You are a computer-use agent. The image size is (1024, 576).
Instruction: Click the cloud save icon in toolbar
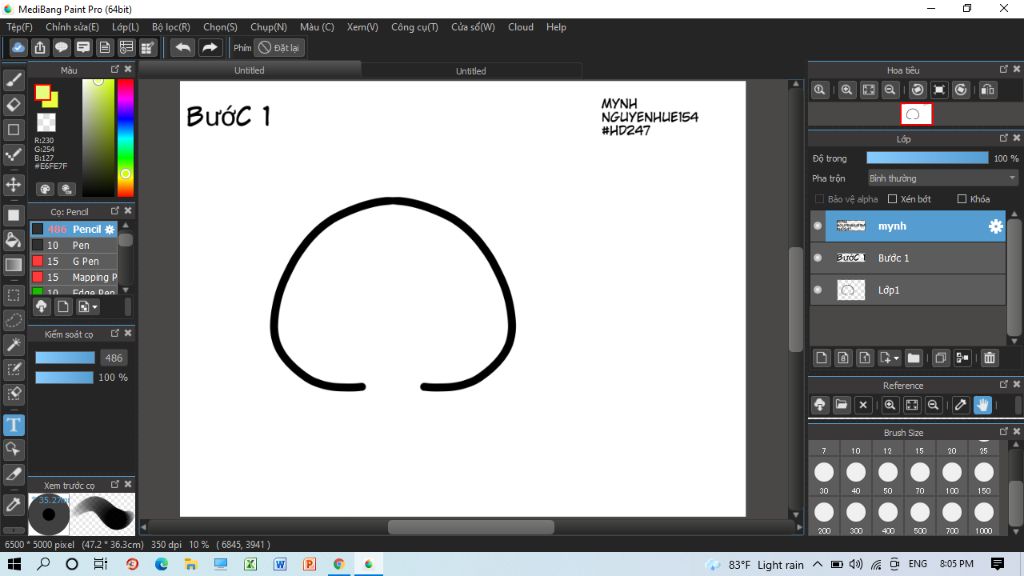[18, 48]
